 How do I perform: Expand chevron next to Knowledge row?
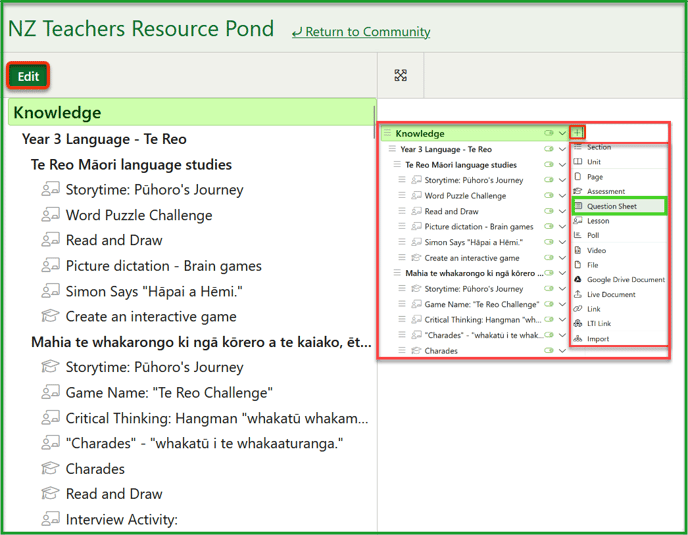pos(563,133)
